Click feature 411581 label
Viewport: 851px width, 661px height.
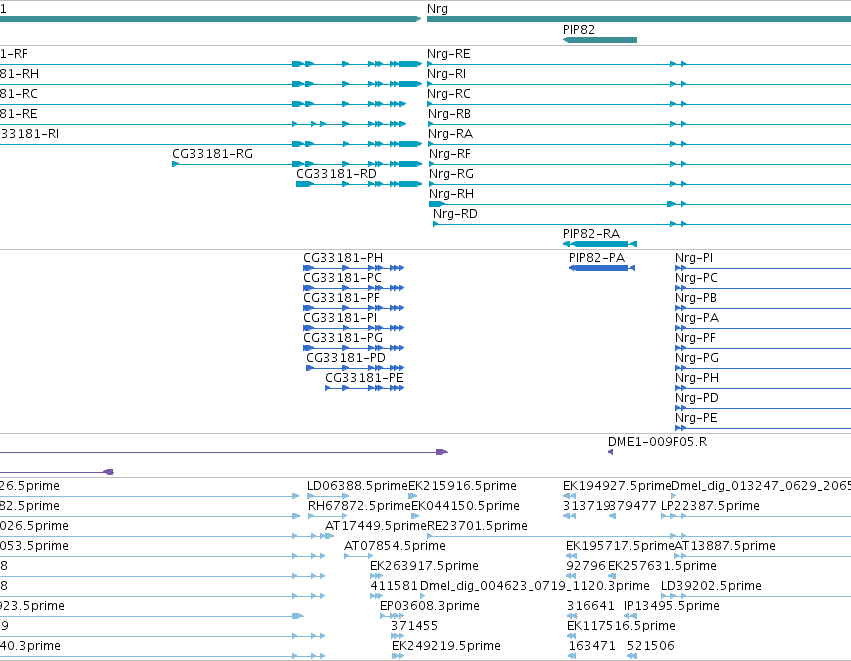[394, 586]
